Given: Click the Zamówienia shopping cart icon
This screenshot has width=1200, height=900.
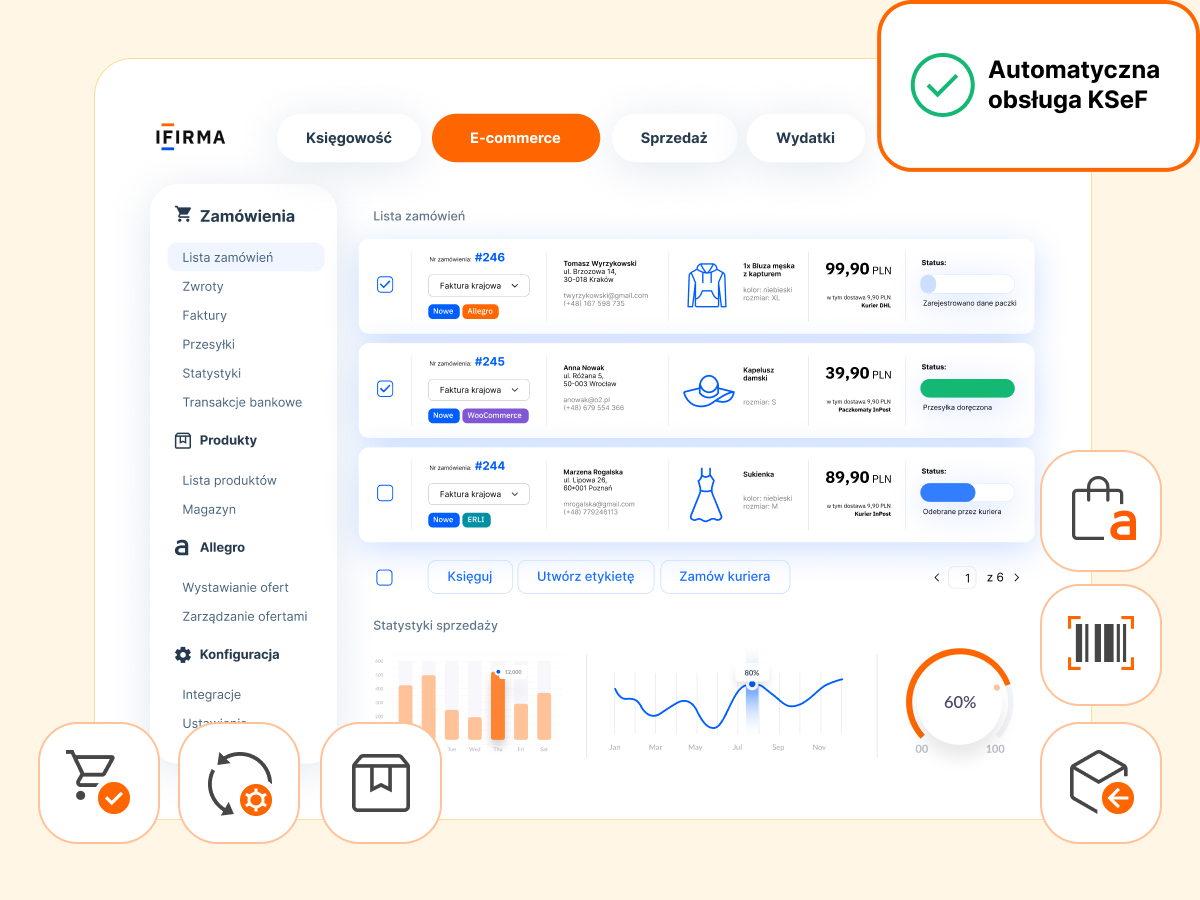Looking at the screenshot, I should coord(183,214).
